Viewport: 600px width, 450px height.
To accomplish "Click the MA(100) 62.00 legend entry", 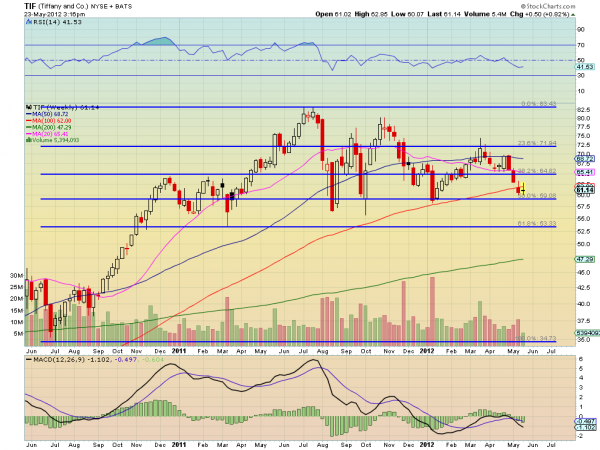I will pyautogui.click(x=52, y=121).
